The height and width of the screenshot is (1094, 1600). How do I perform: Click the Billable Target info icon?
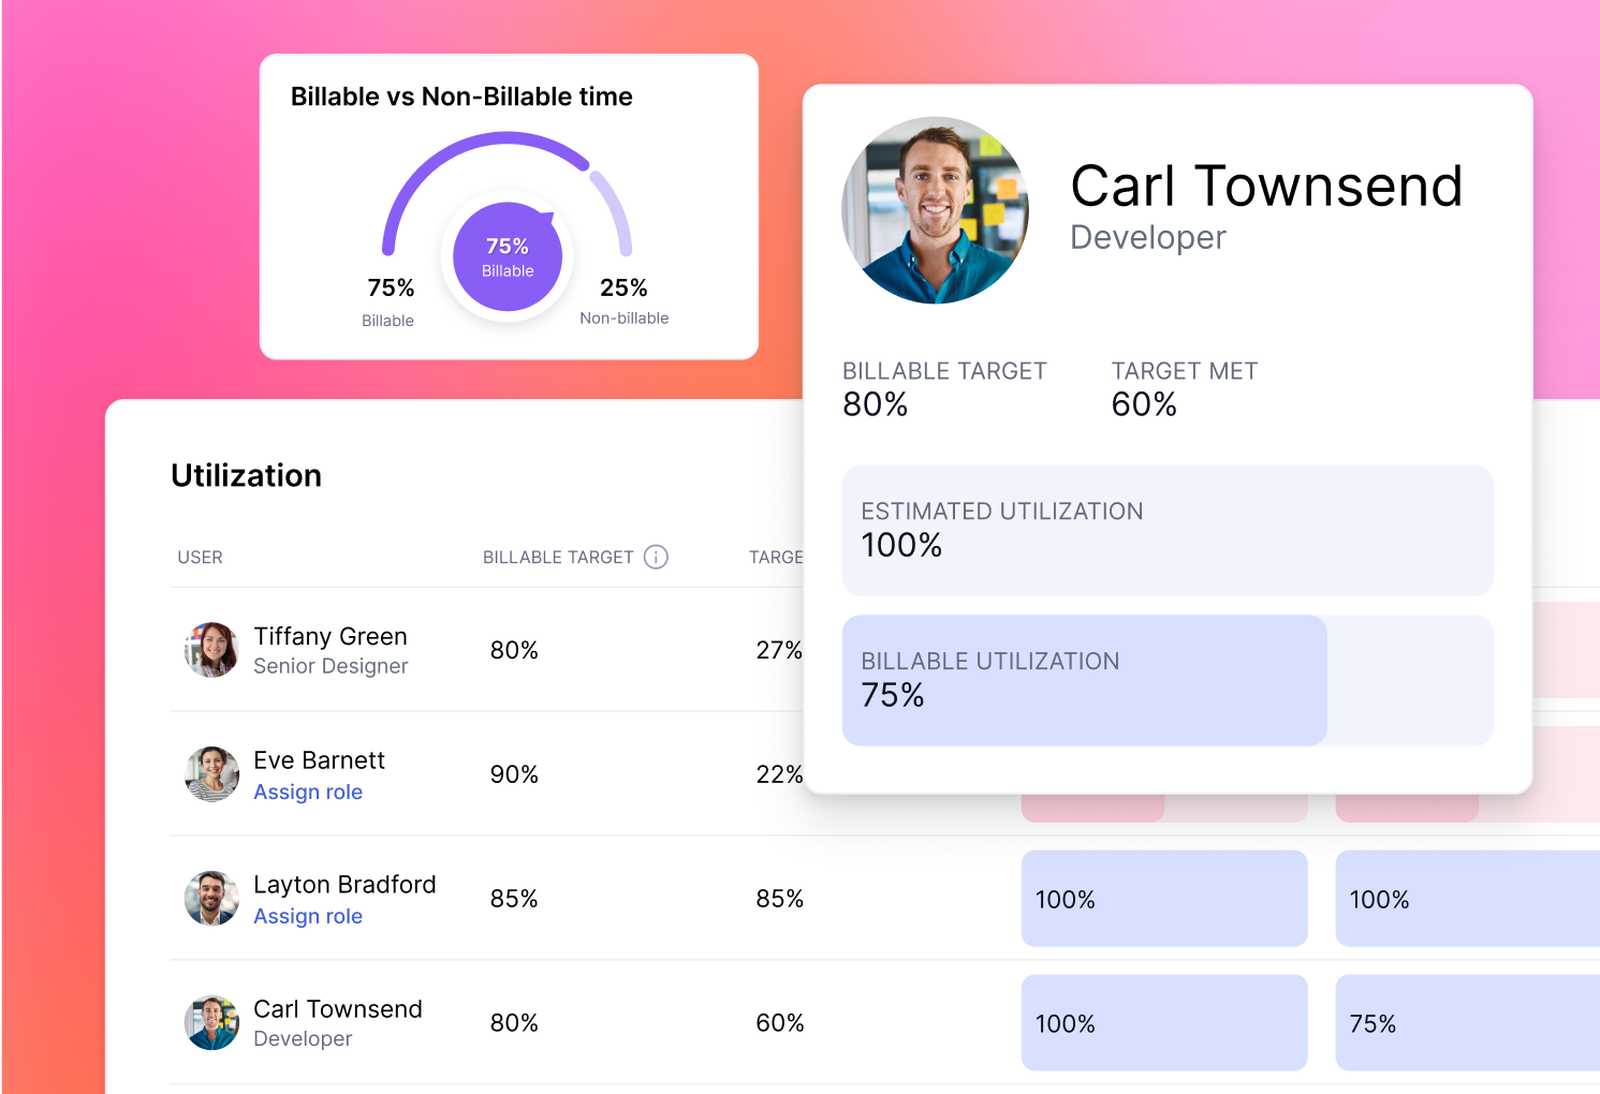pyautogui.click(x=656, y=557)
